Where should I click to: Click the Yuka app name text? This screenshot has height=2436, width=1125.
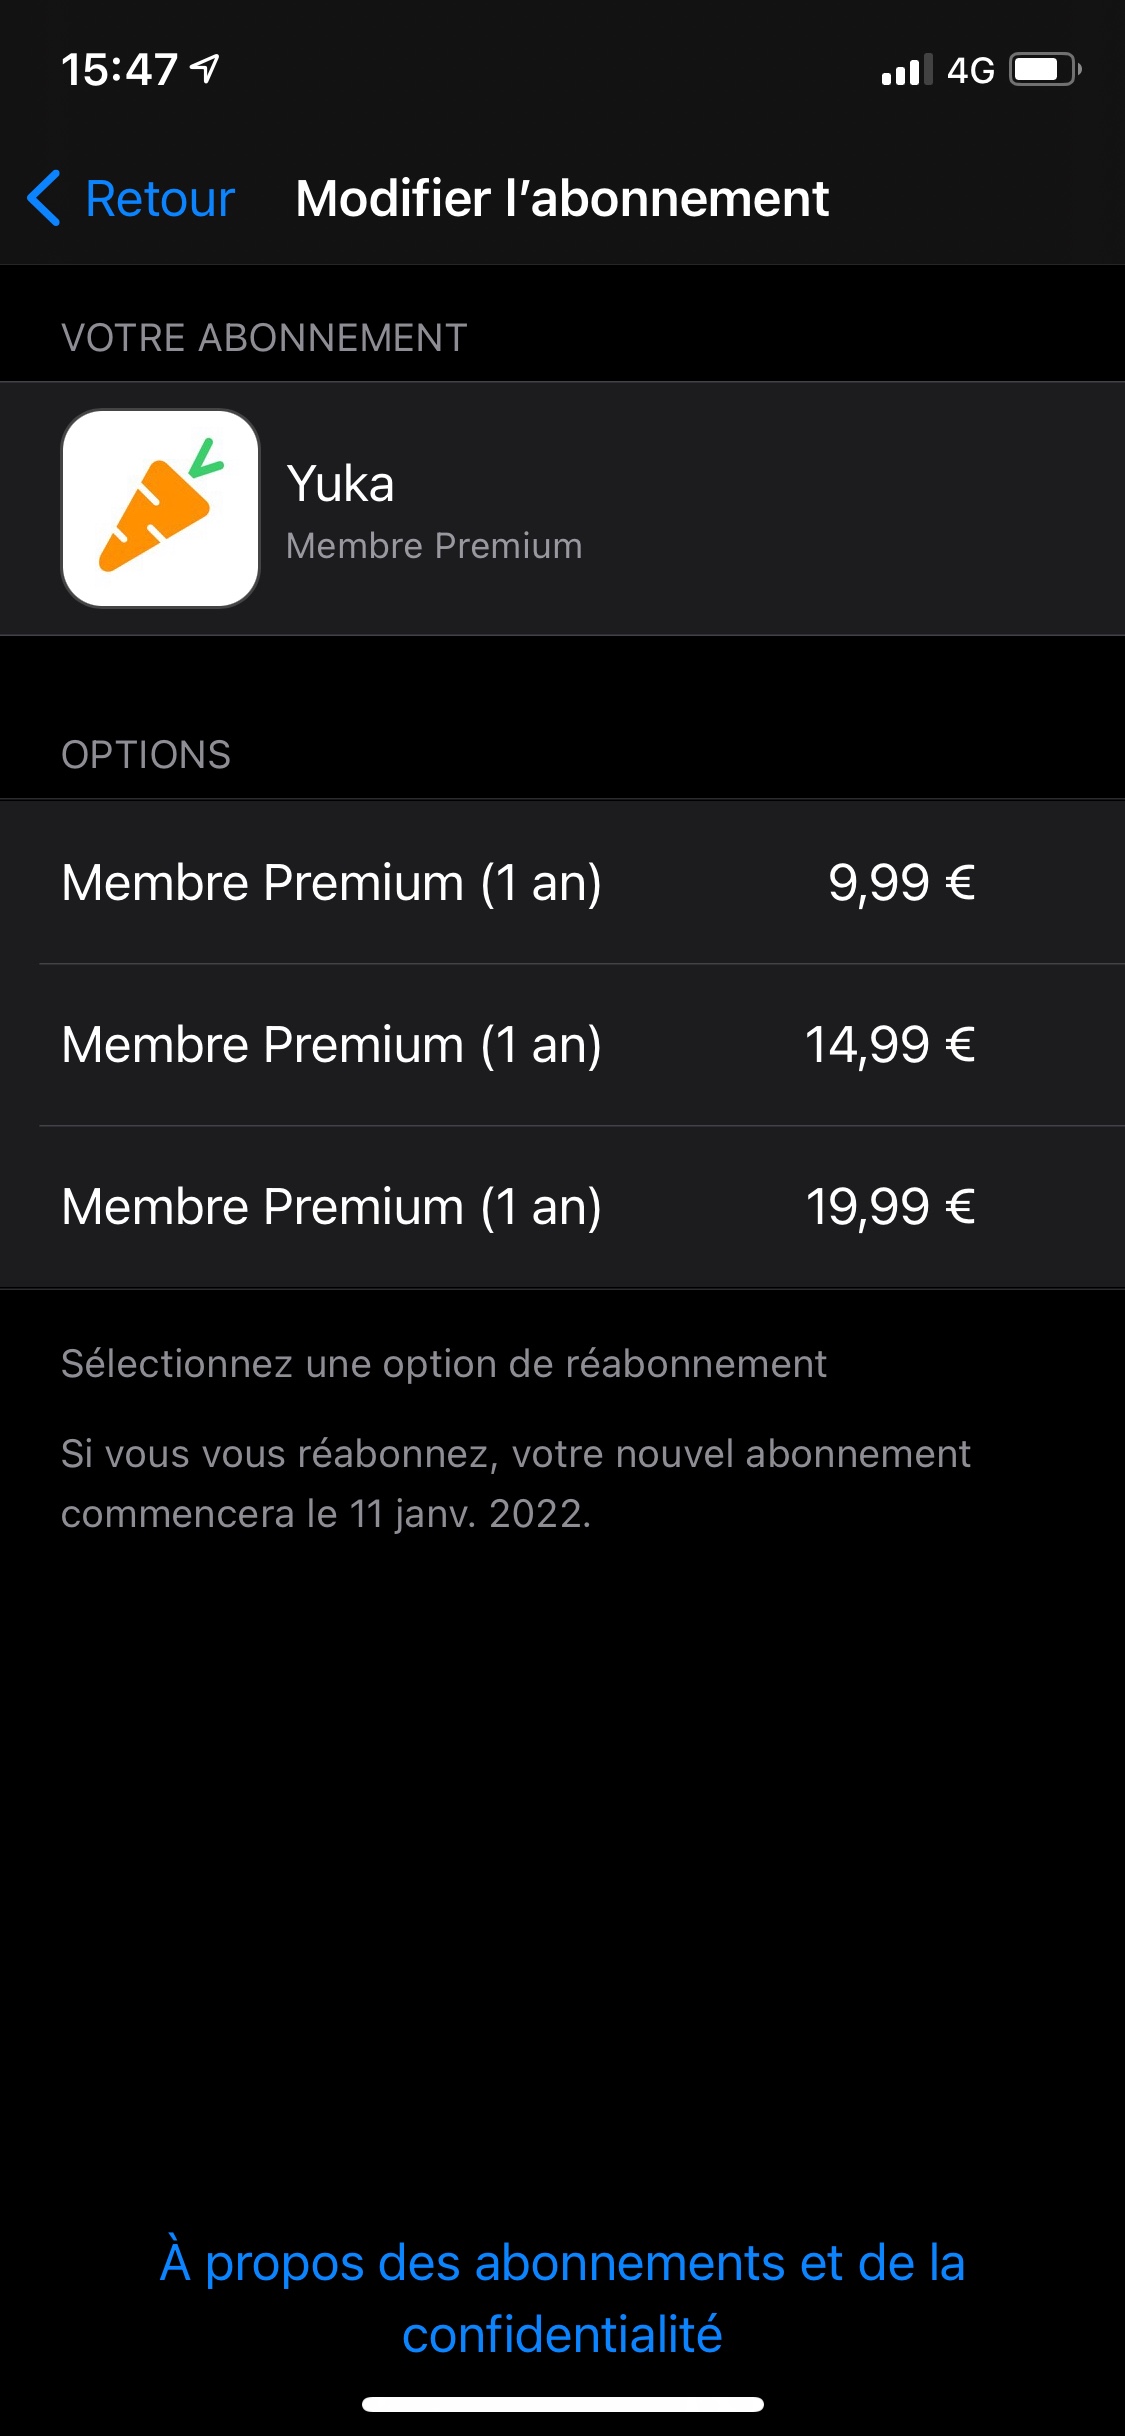tap(340, 484)
